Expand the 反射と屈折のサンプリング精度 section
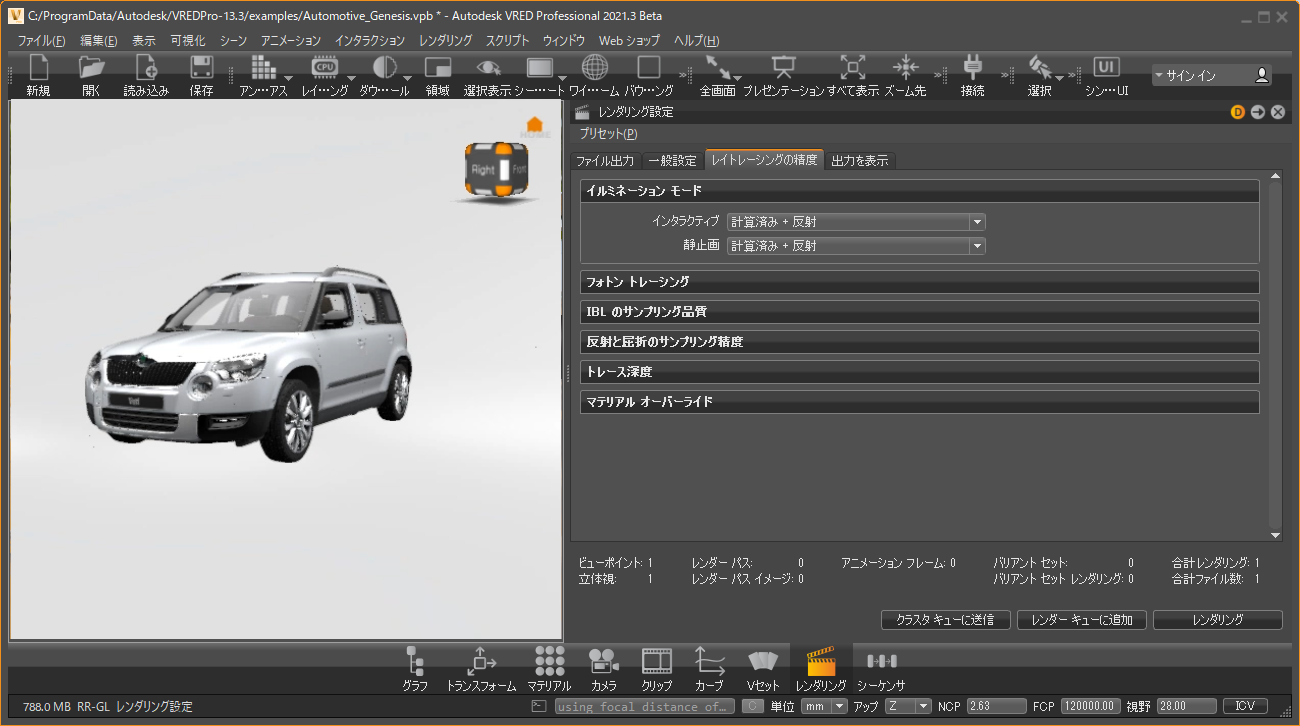1300x726 pixels. click(919, 342)
